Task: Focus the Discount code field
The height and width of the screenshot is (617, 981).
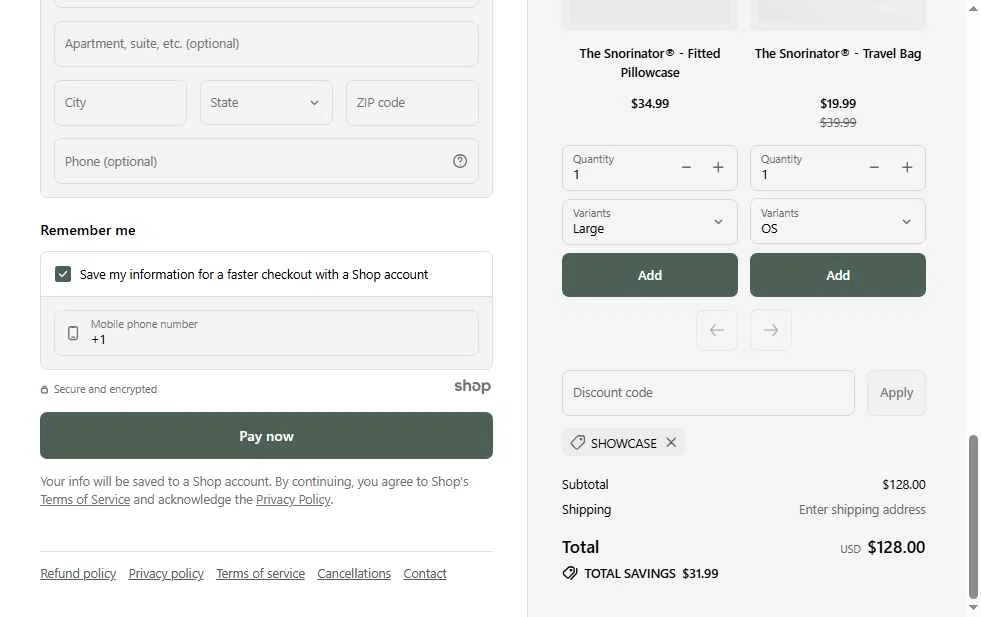Action: [x=708, y=393]
